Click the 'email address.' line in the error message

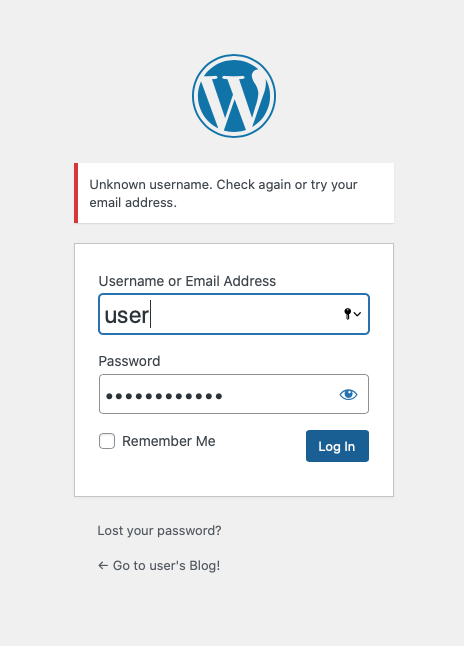pyautogui.click(x=133, y=203)
